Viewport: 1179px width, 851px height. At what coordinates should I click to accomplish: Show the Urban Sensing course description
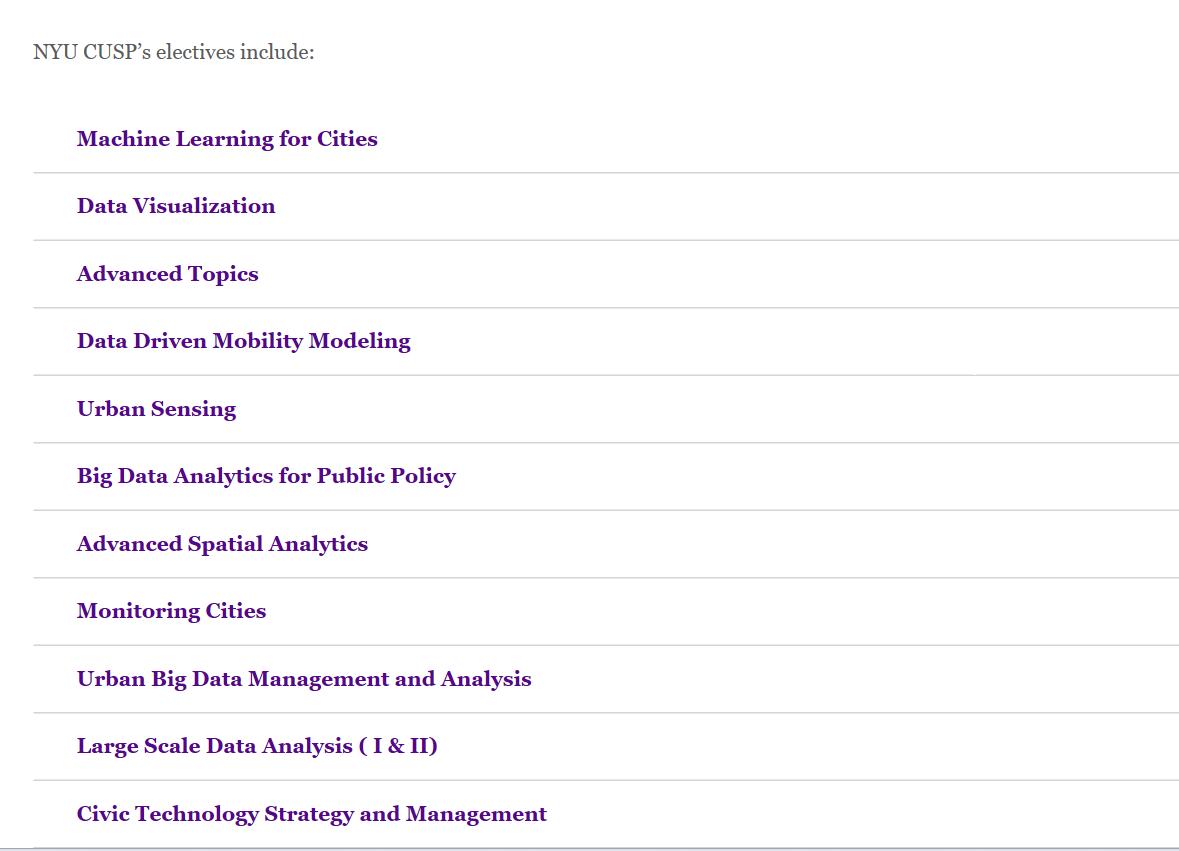(x=156, y=409)
